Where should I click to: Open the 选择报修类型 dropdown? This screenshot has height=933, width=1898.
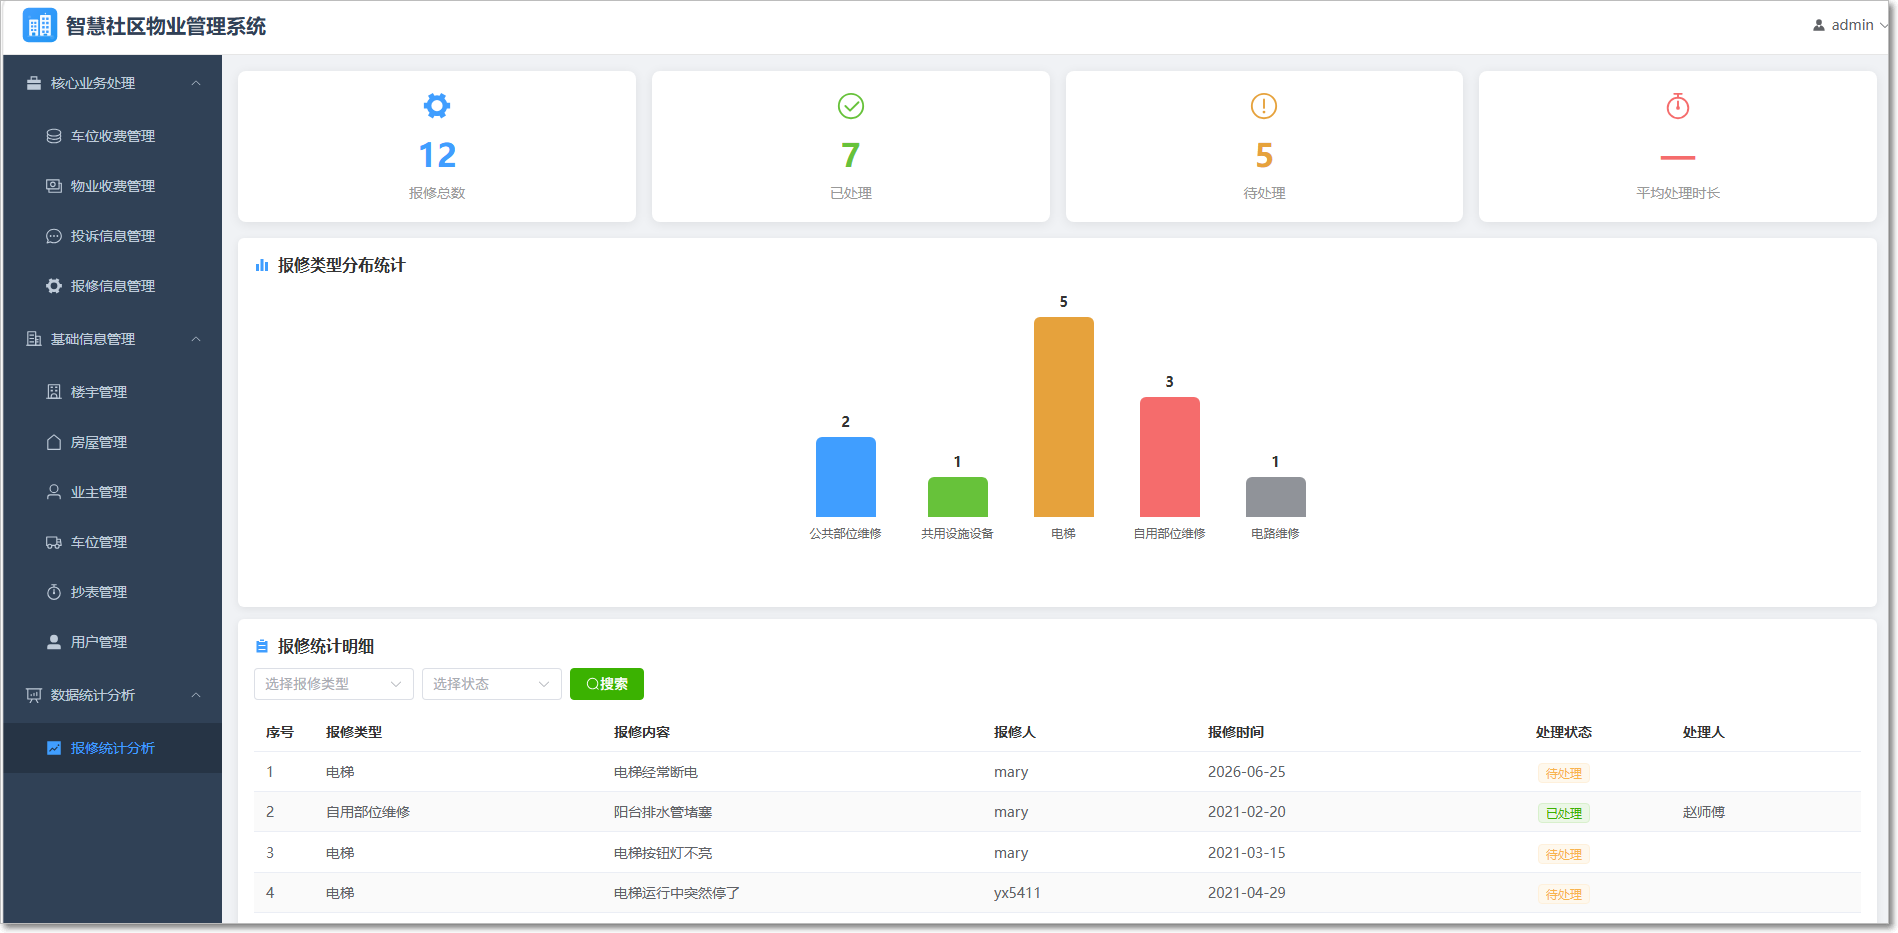click(x=334, y=684)
